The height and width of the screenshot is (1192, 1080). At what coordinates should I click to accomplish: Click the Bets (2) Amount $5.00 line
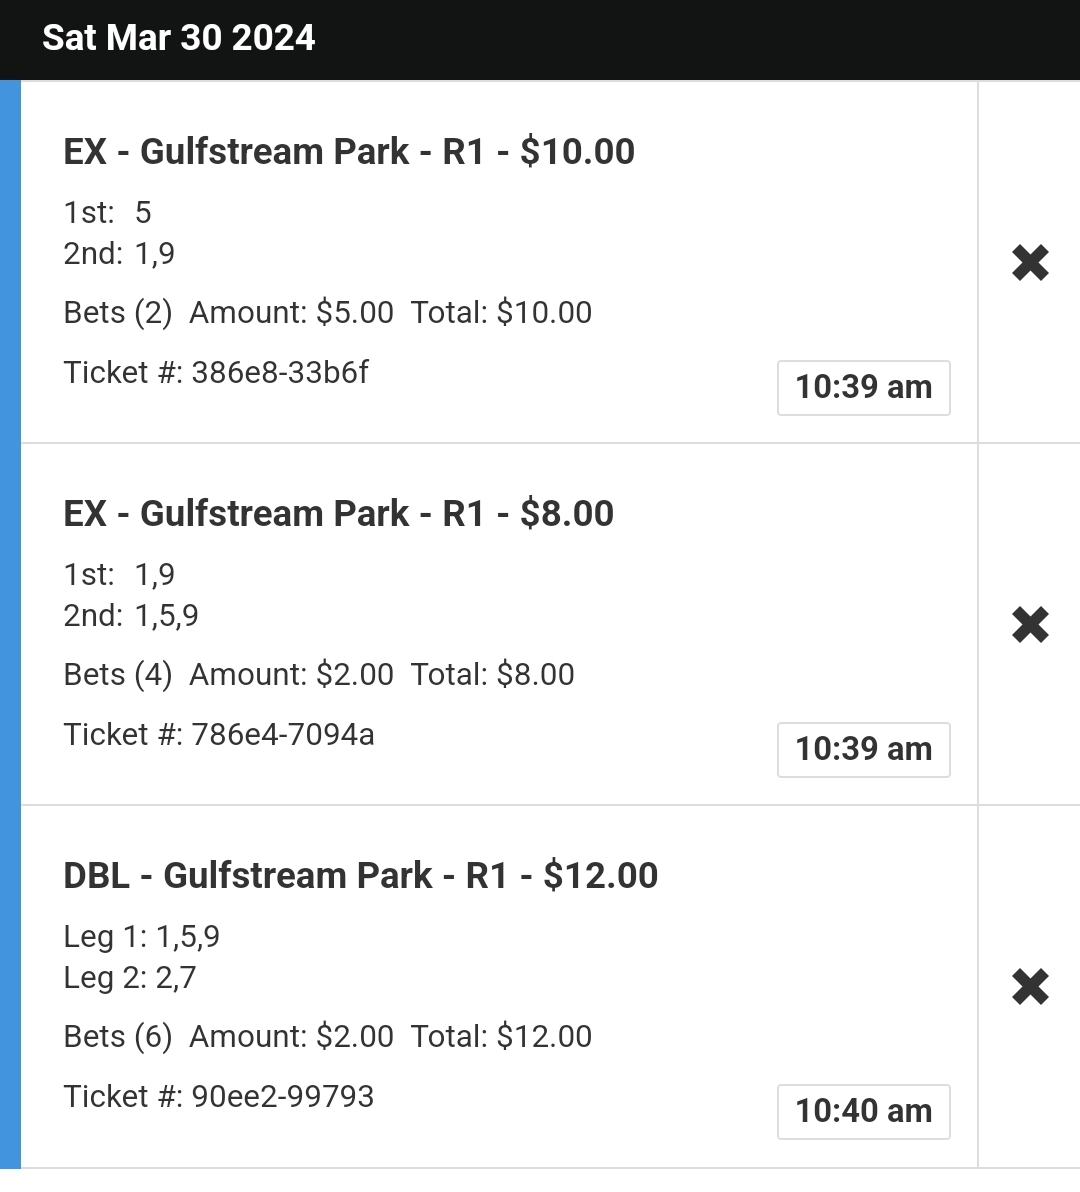click(x=328, y=312)
